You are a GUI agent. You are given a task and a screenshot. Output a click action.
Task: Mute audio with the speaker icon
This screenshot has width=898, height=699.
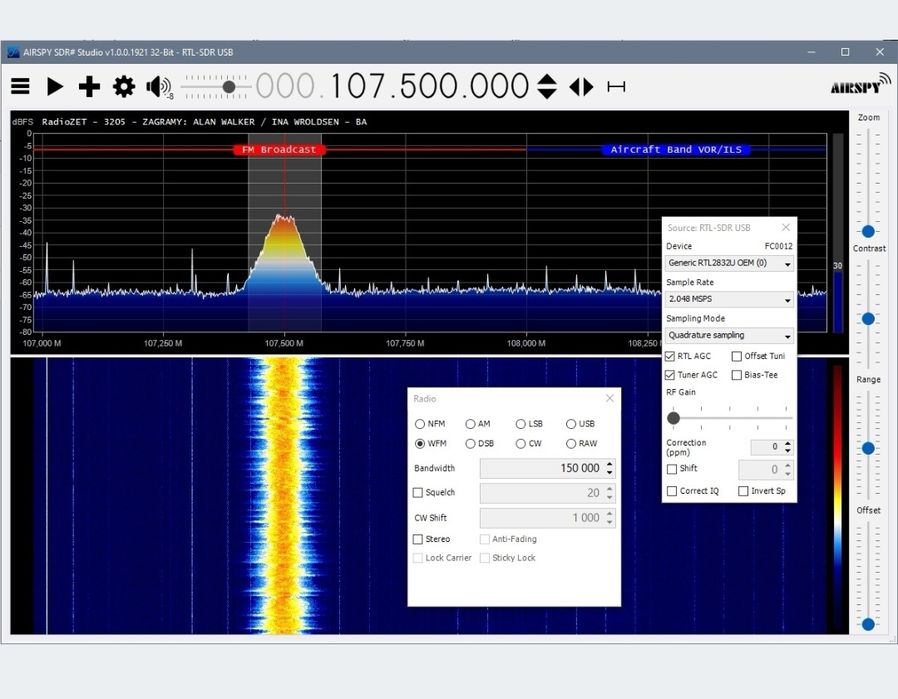point(157,87)
